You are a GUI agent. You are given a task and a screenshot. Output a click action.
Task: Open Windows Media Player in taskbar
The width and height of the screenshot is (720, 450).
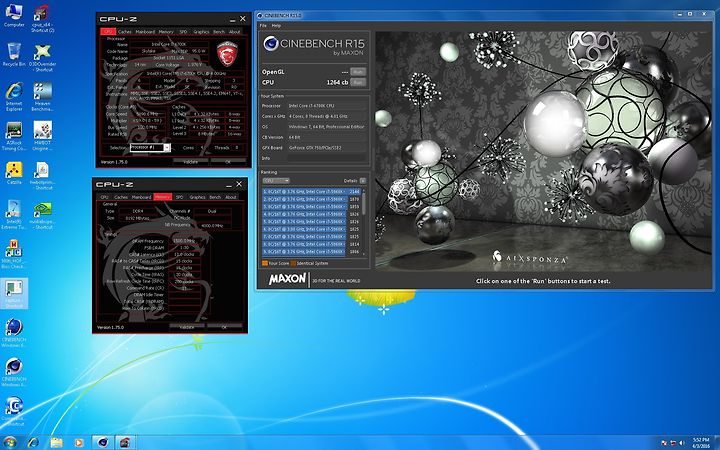click(x=79, y=443)
